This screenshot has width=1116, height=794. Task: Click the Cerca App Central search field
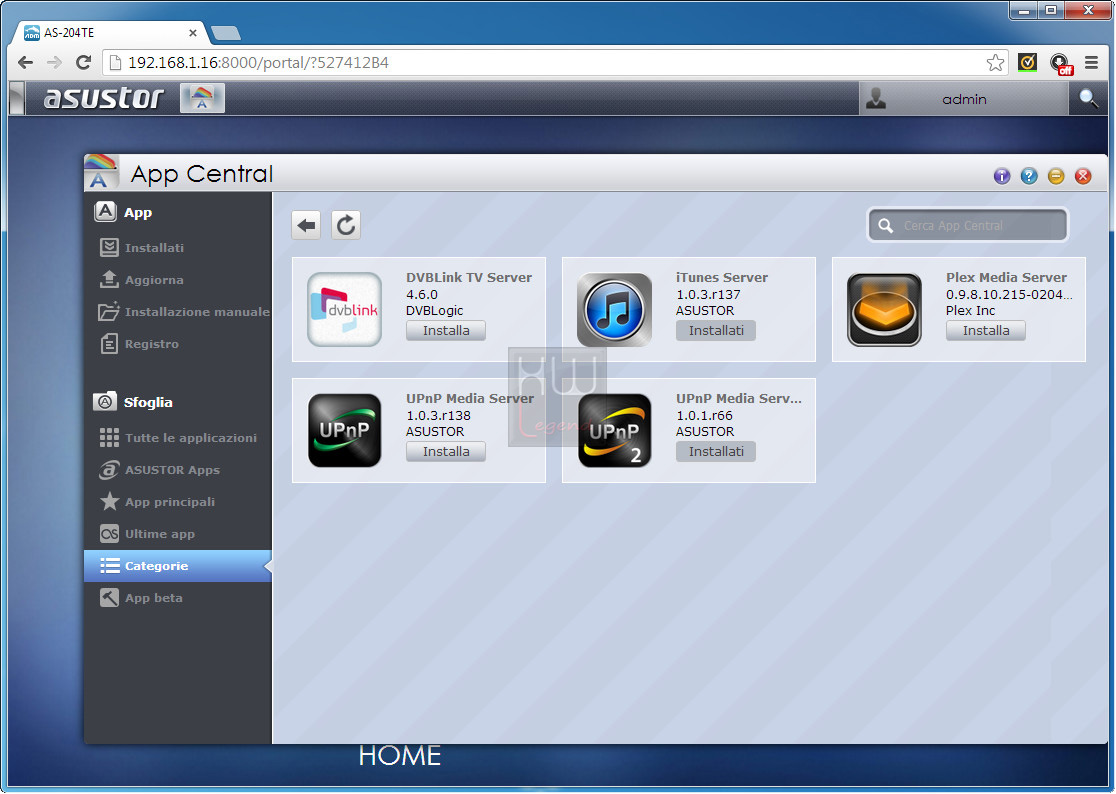tap(967, 226)
